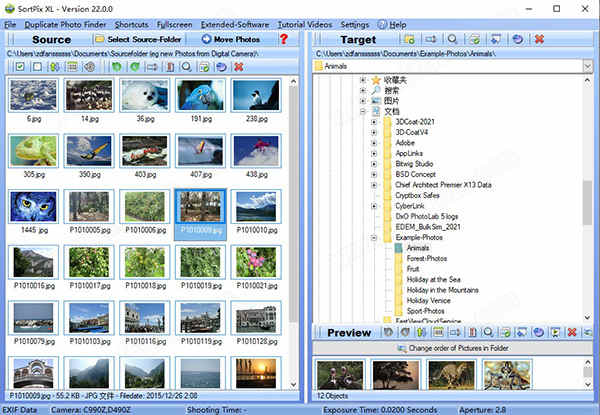Image resolution: width=600 pixels, height=415 pixels.
Task: Open the Fullscreen menu
Action: pyautogui.click(x=174, y=25)
